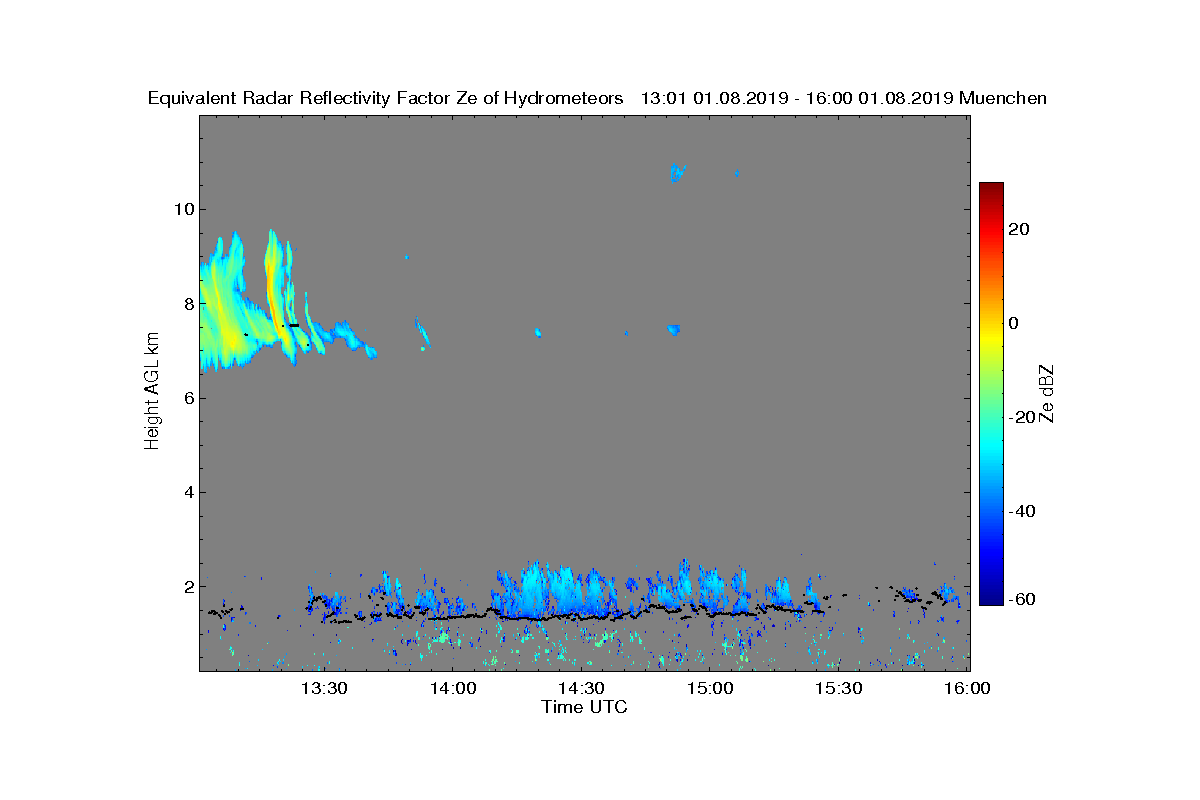
Task: Click the dark red top of the colorbar
Action: tap(991, 190)
